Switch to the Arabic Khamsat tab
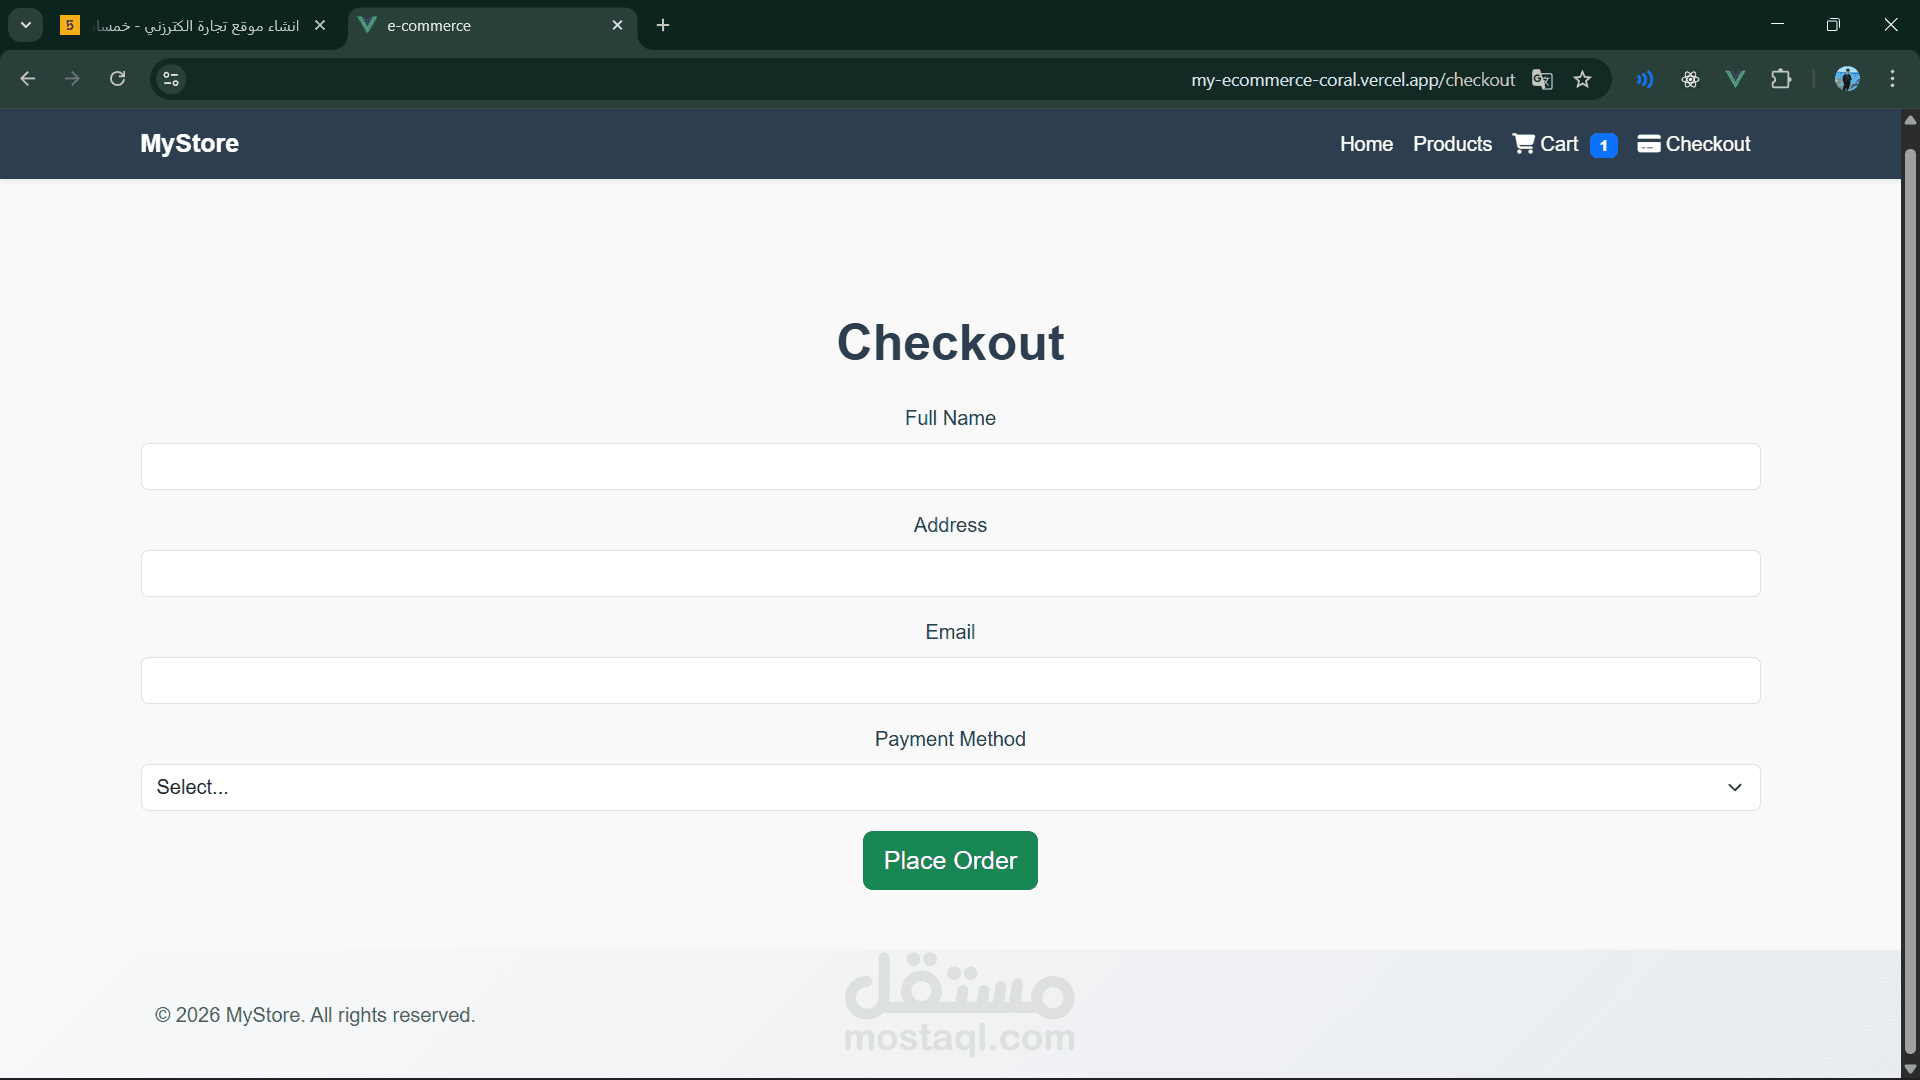Screen dimensions: 1920x1080 pyautogui.click(x=195, y=26)
